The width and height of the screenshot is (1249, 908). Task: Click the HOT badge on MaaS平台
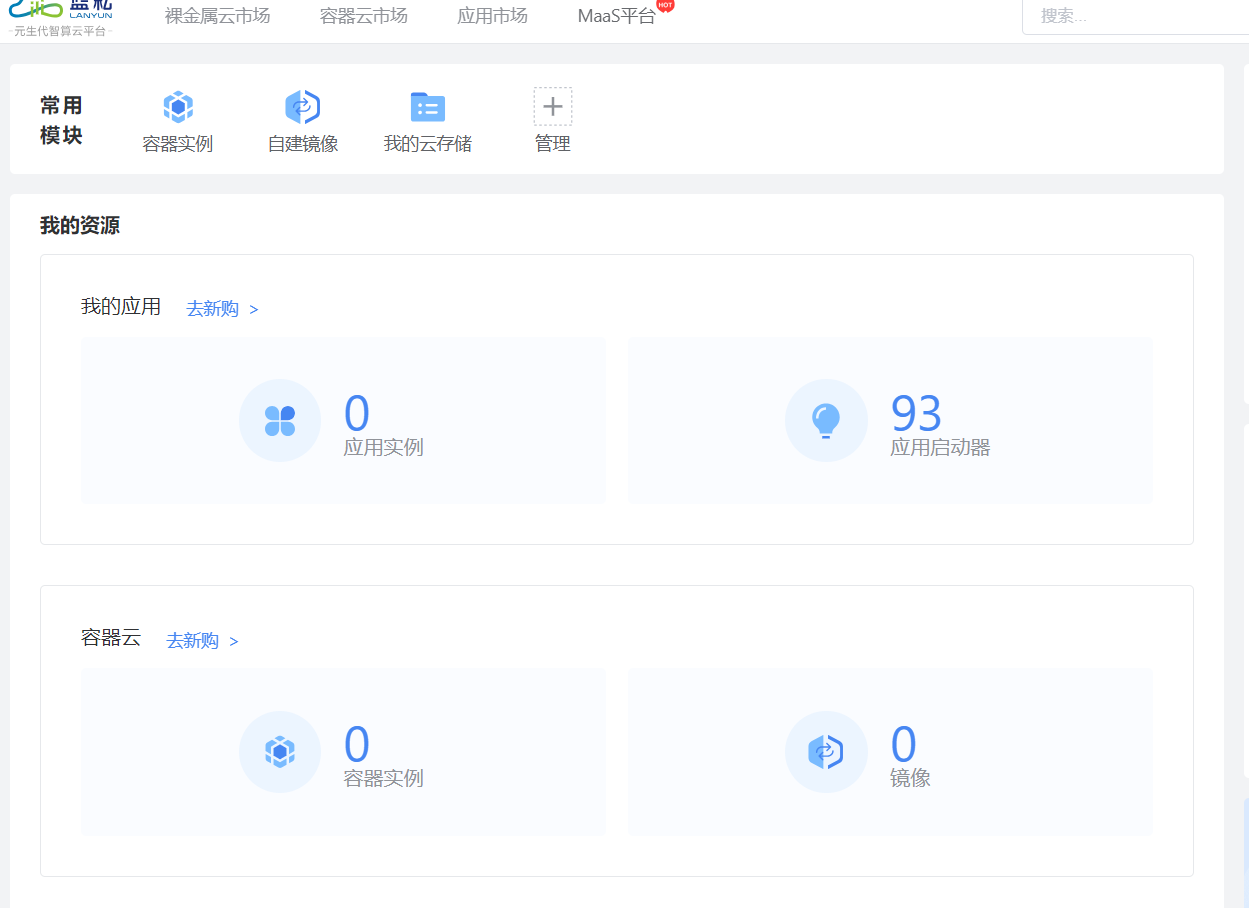click(x=665, y=5)
